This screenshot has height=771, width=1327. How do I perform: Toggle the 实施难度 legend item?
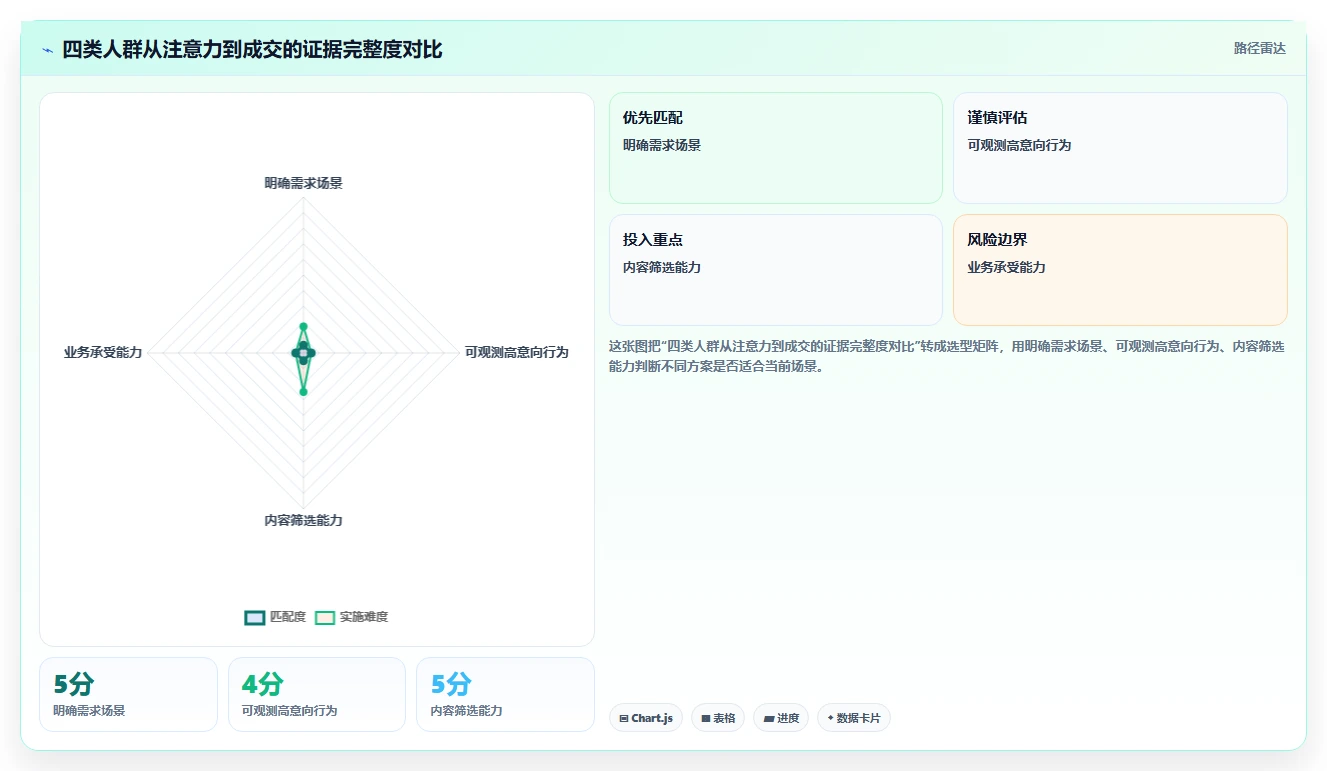[351, 617]
